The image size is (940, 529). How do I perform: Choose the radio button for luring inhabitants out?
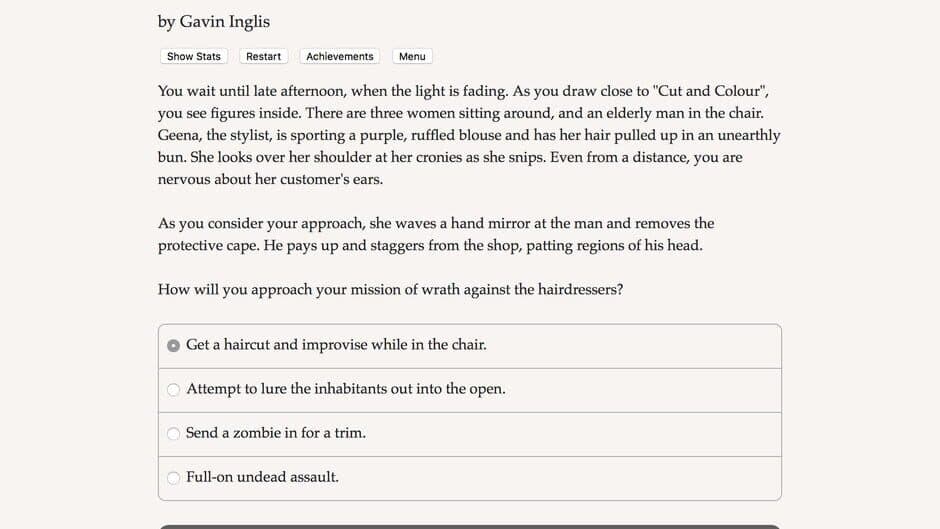pos(174,389)
